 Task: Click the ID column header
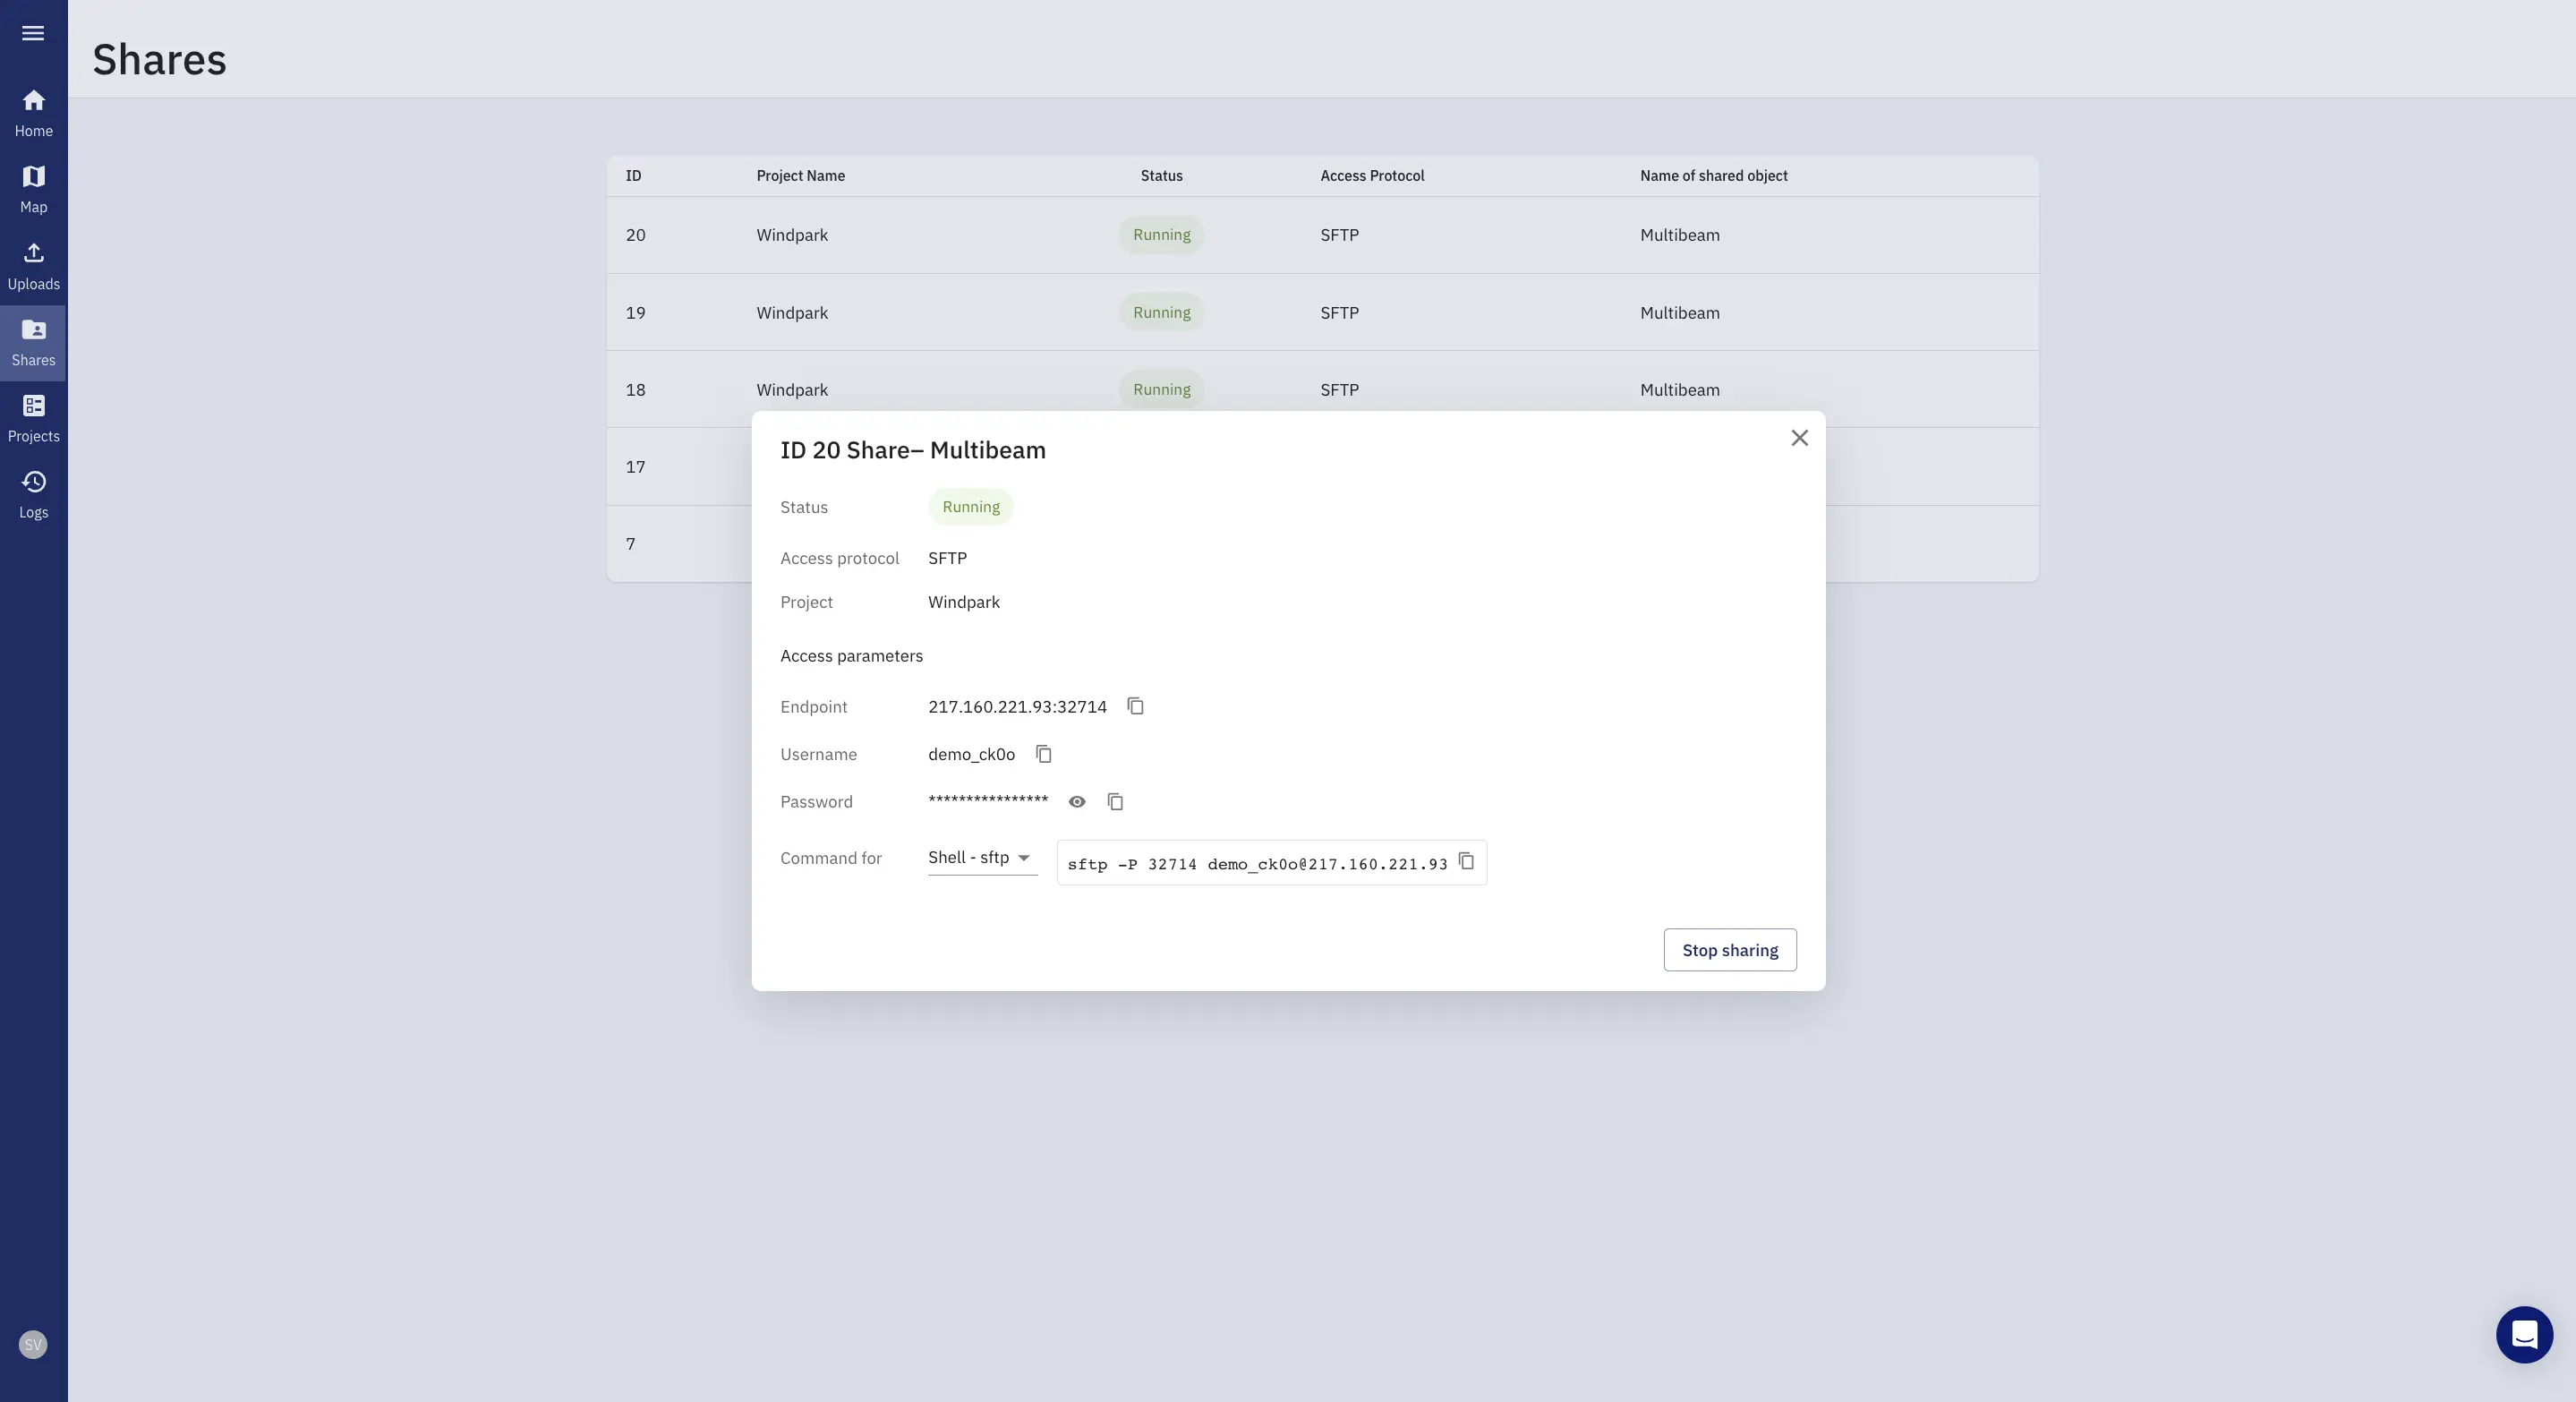click(633, 176)
